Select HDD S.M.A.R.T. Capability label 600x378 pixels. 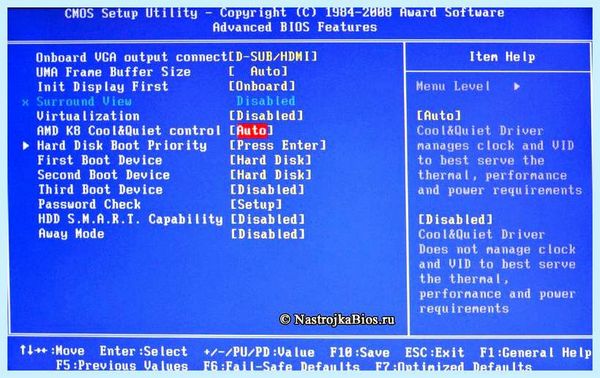130,219
